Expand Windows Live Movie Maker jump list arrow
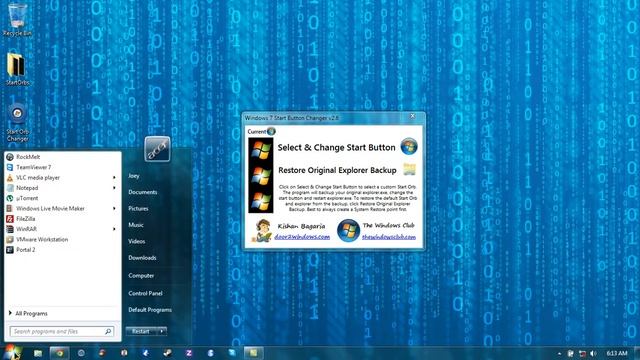Viewport: 640px width, 360px height. 114,209
